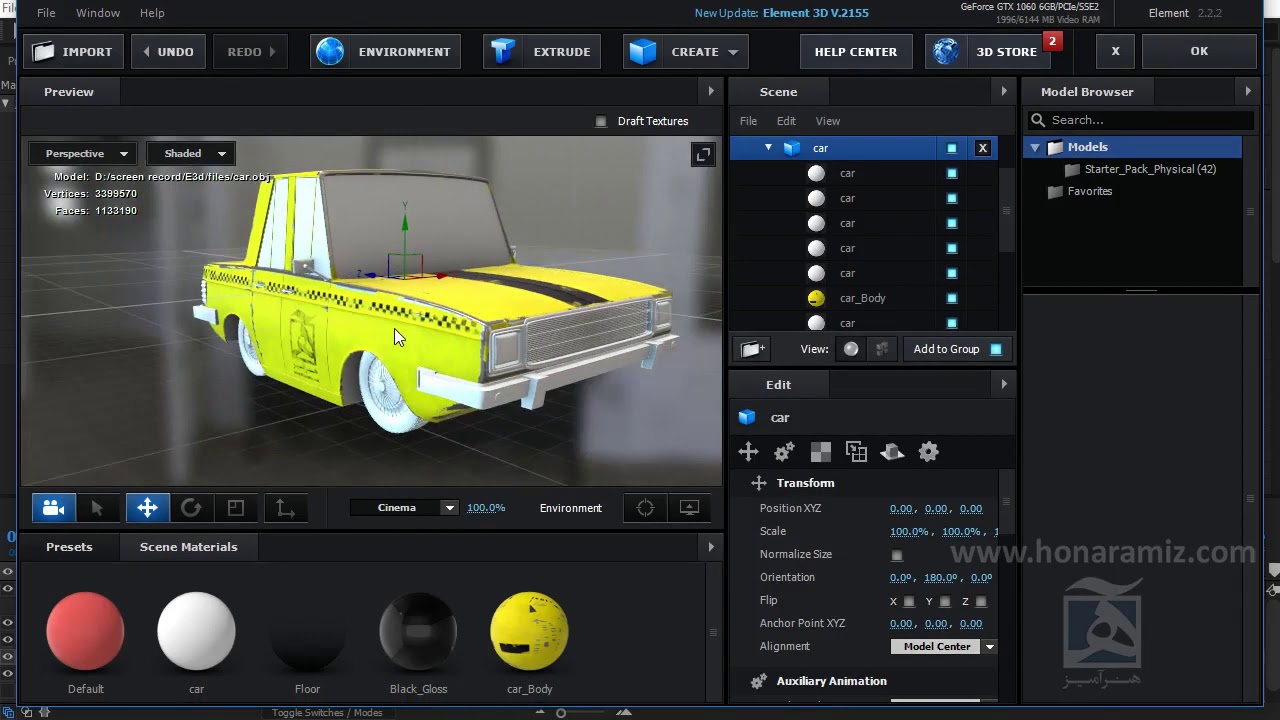Open the Environment settings button
The width and height of the screenshot is (1280, 720).
pyautogui.click(x=385, y=51)
